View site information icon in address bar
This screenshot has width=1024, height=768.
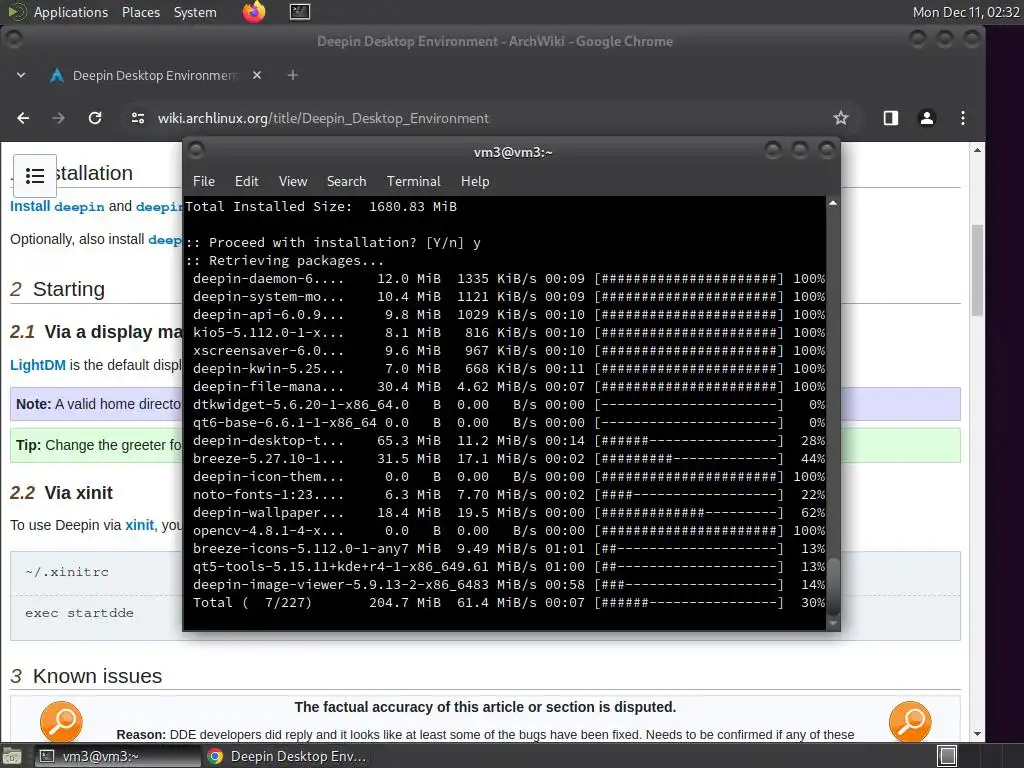[x=138, y=118]
